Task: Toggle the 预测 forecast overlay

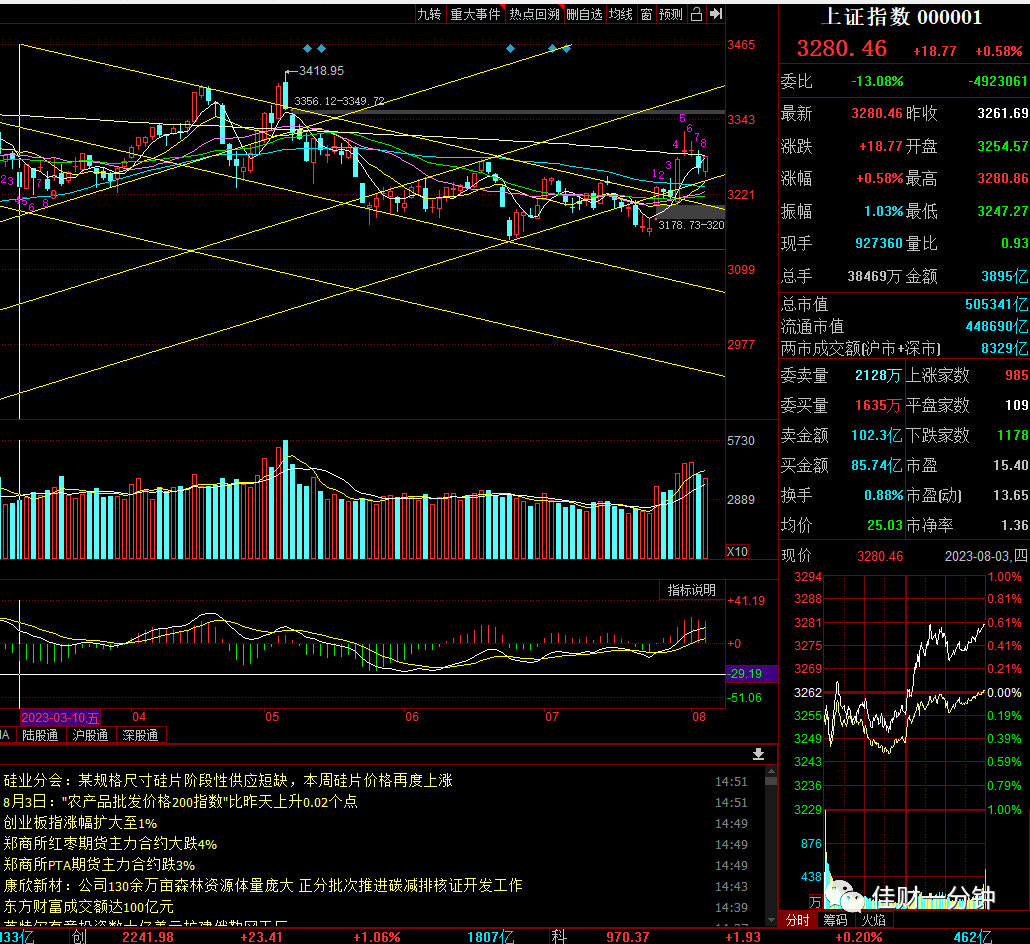Action: 671,14
